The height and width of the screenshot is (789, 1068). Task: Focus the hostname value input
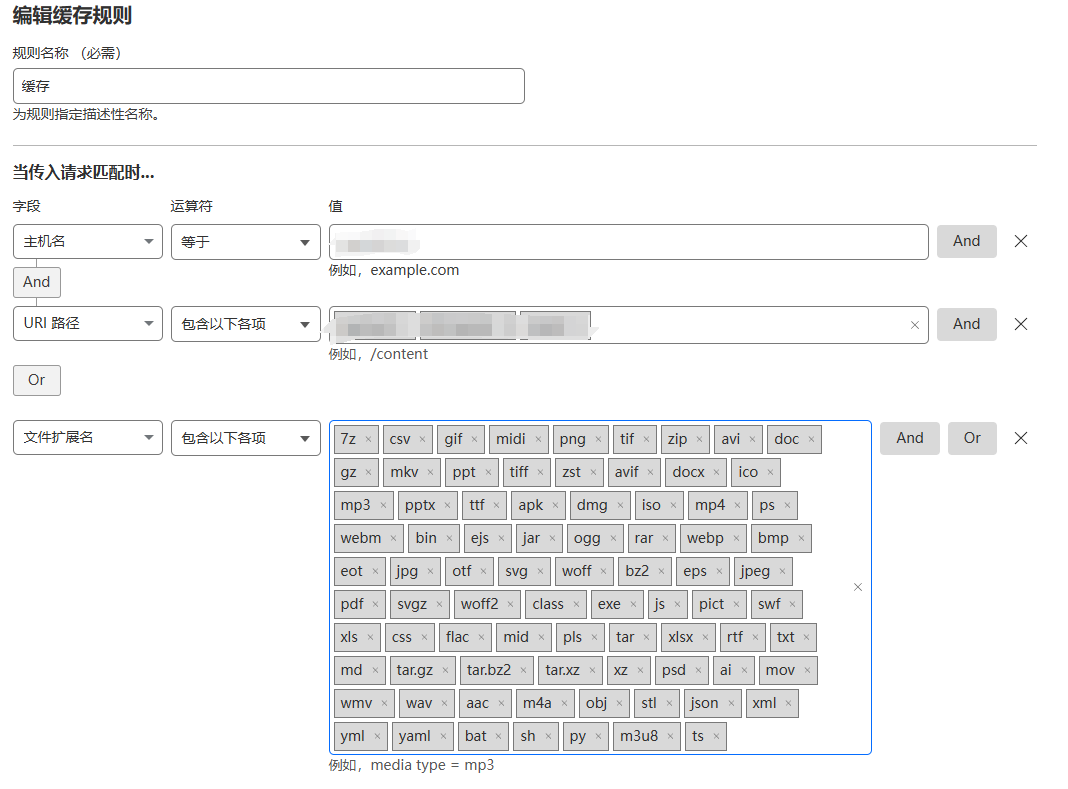click(x=628, y=242)
